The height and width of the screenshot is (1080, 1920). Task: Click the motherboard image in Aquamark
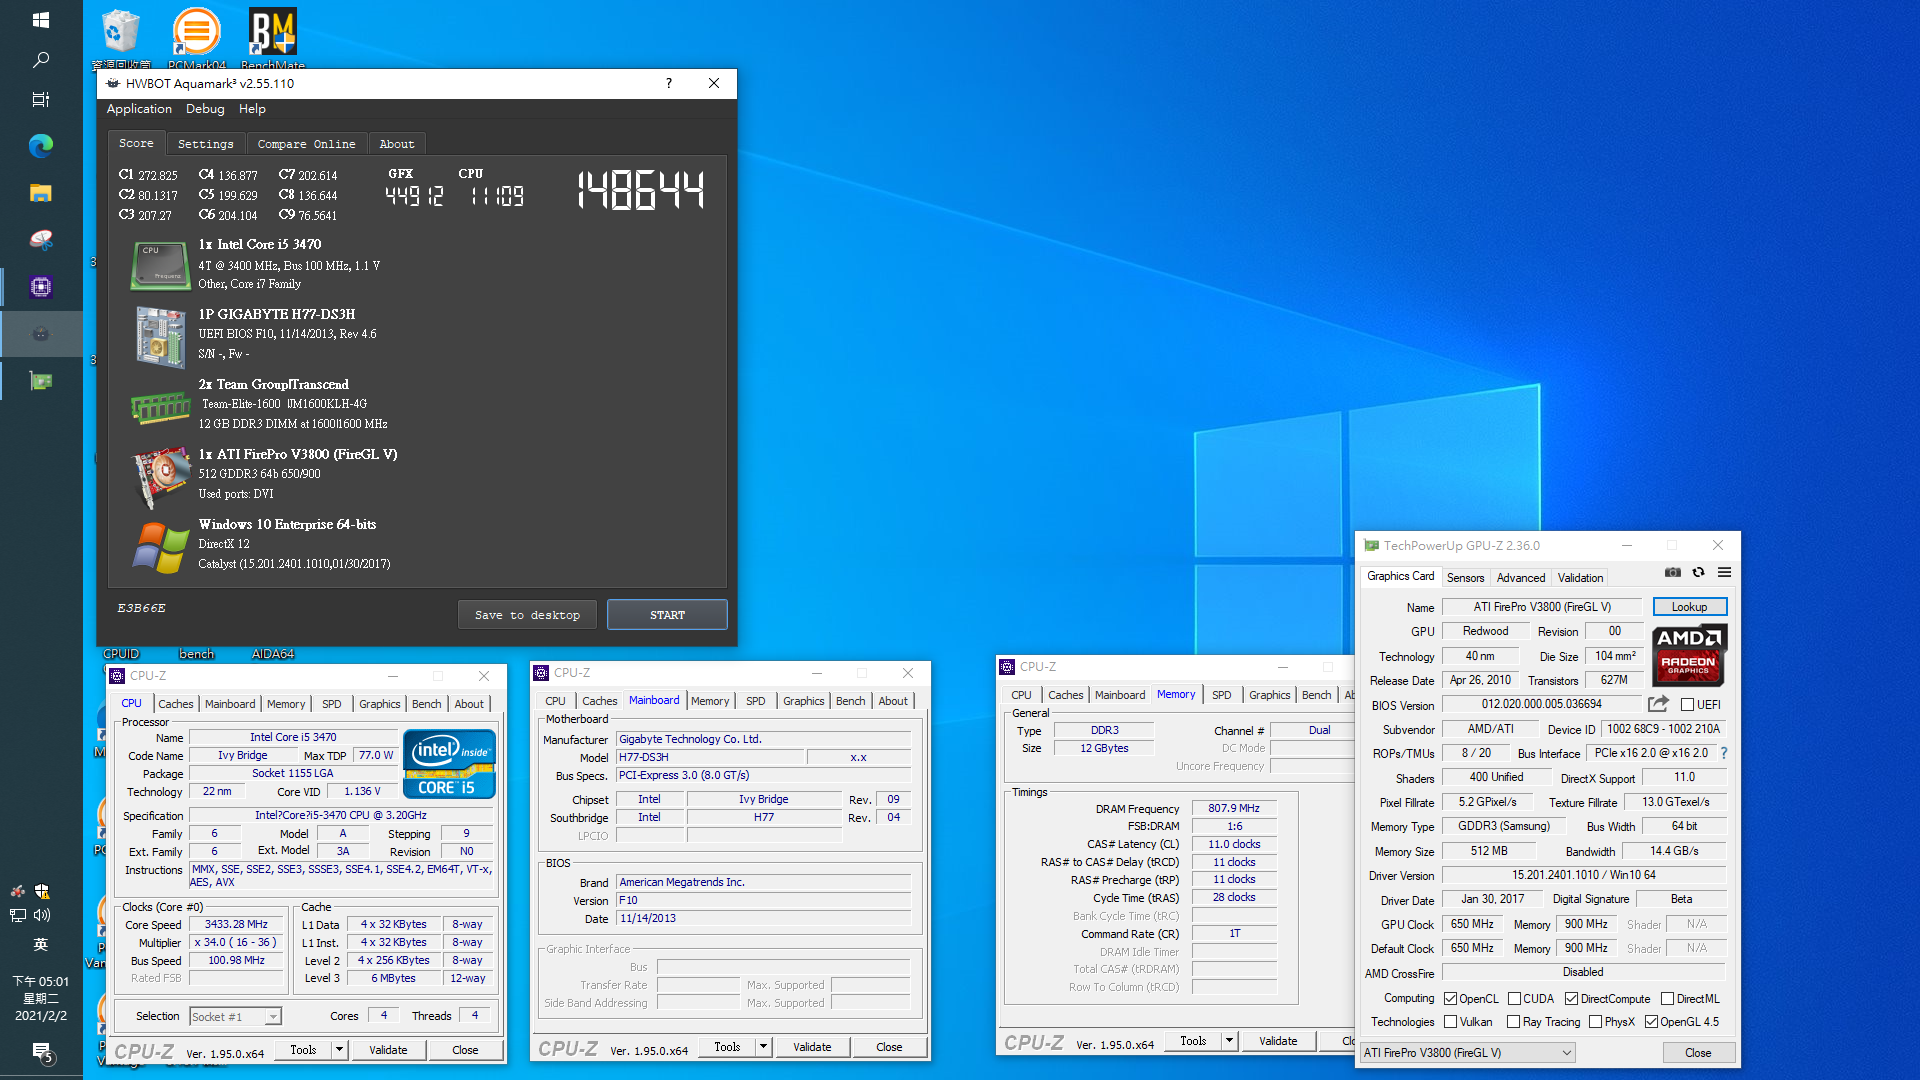160,337
